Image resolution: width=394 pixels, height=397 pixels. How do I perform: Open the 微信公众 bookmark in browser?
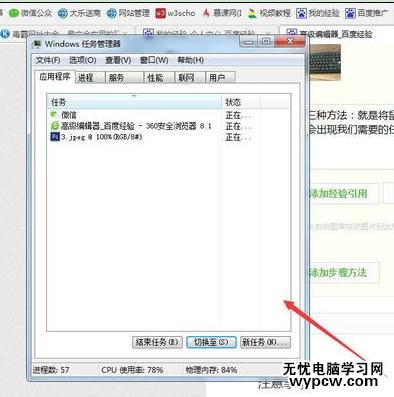(x=31, y=13)
